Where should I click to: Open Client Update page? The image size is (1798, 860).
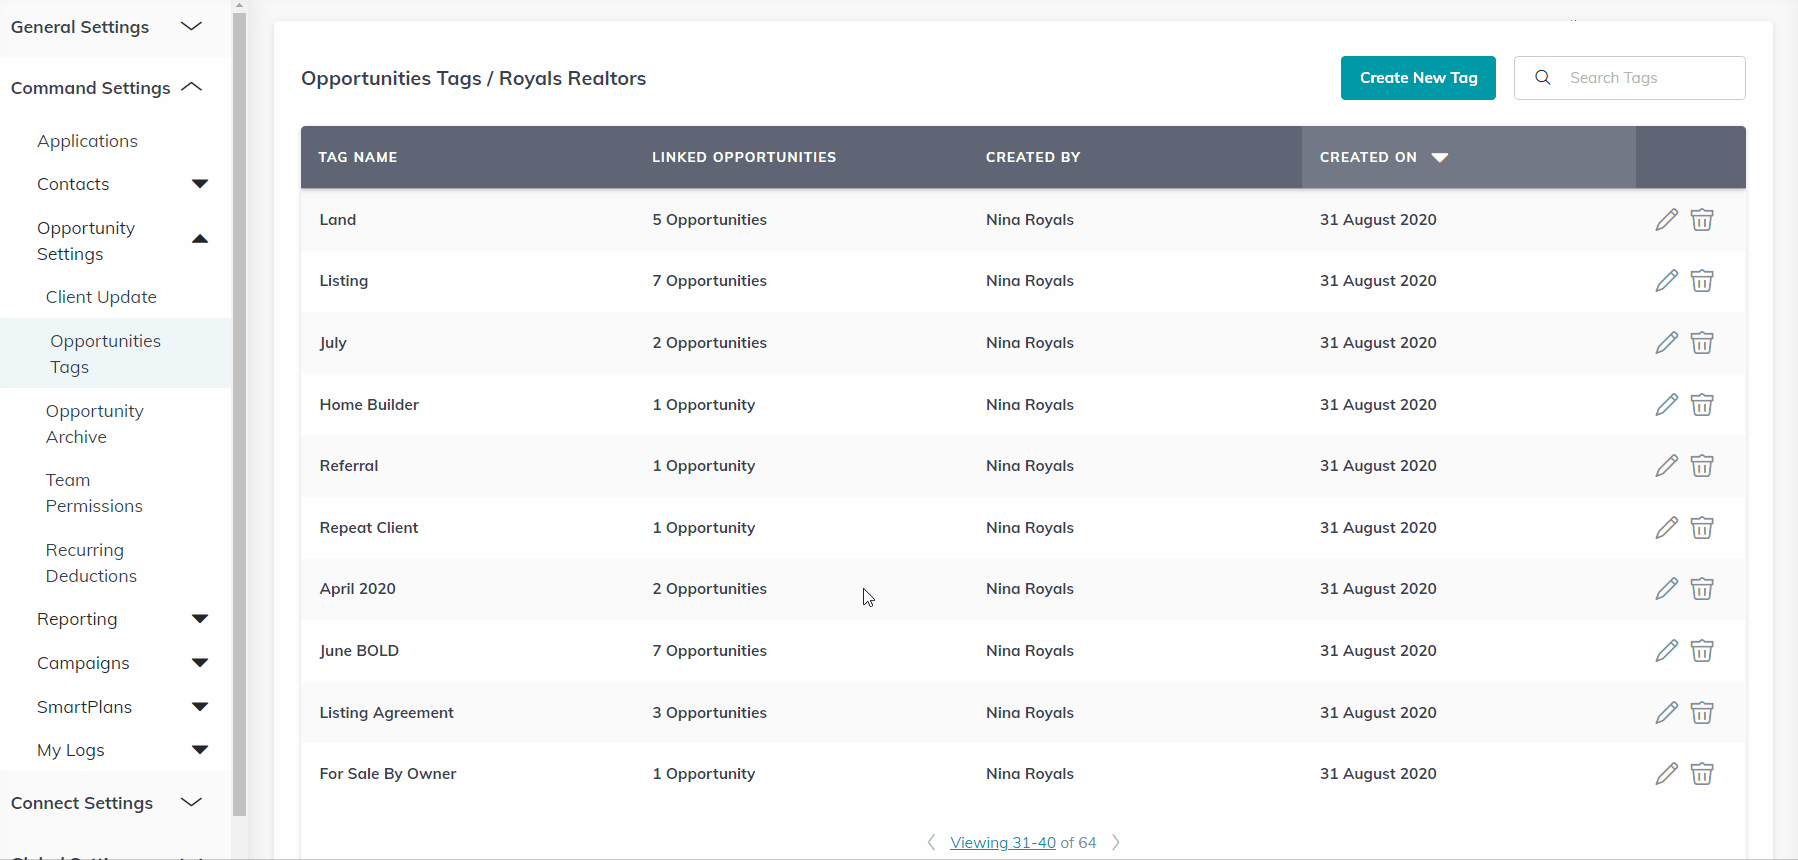click(101, 297)
